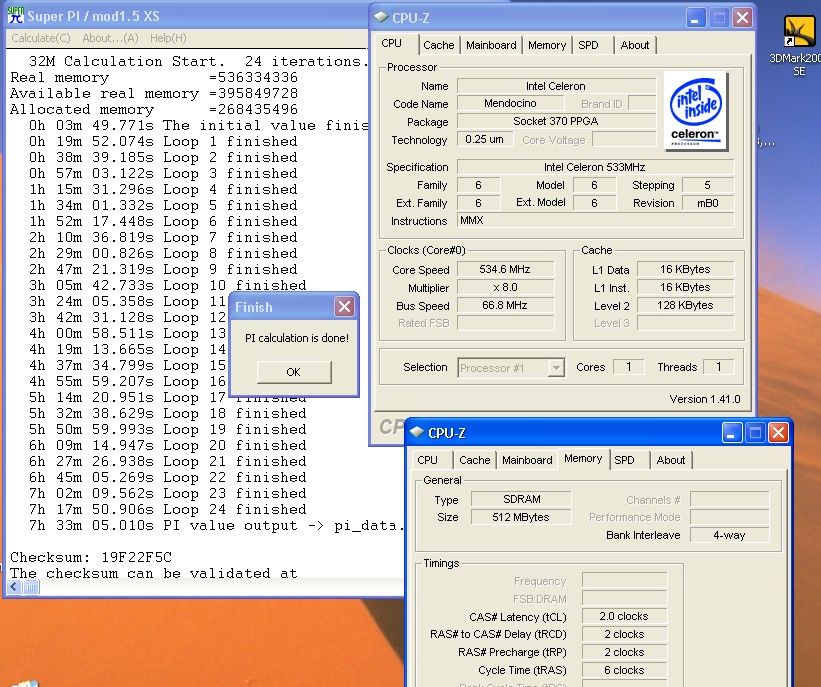Select the CPU tab in upper CPU-Z window

coord(392,43)
